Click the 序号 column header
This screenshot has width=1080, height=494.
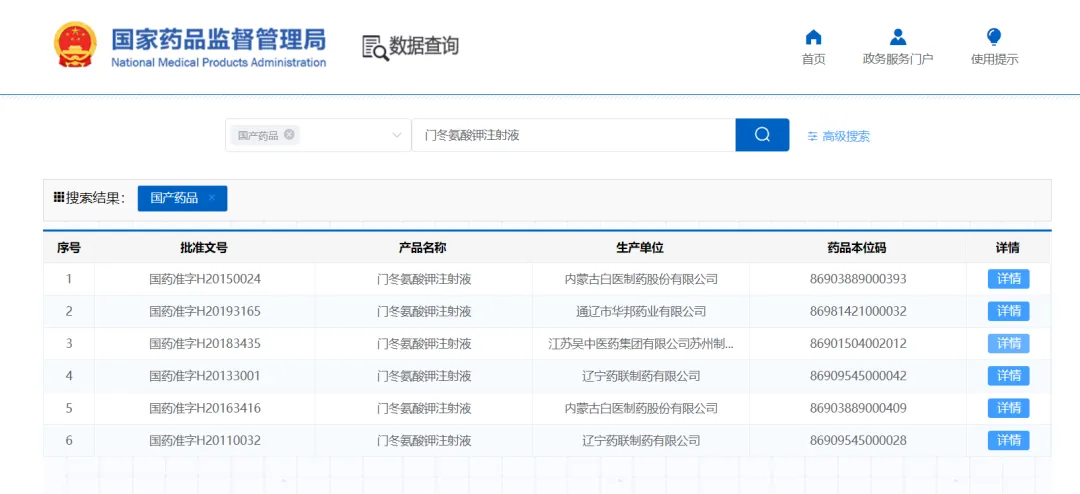69,247
